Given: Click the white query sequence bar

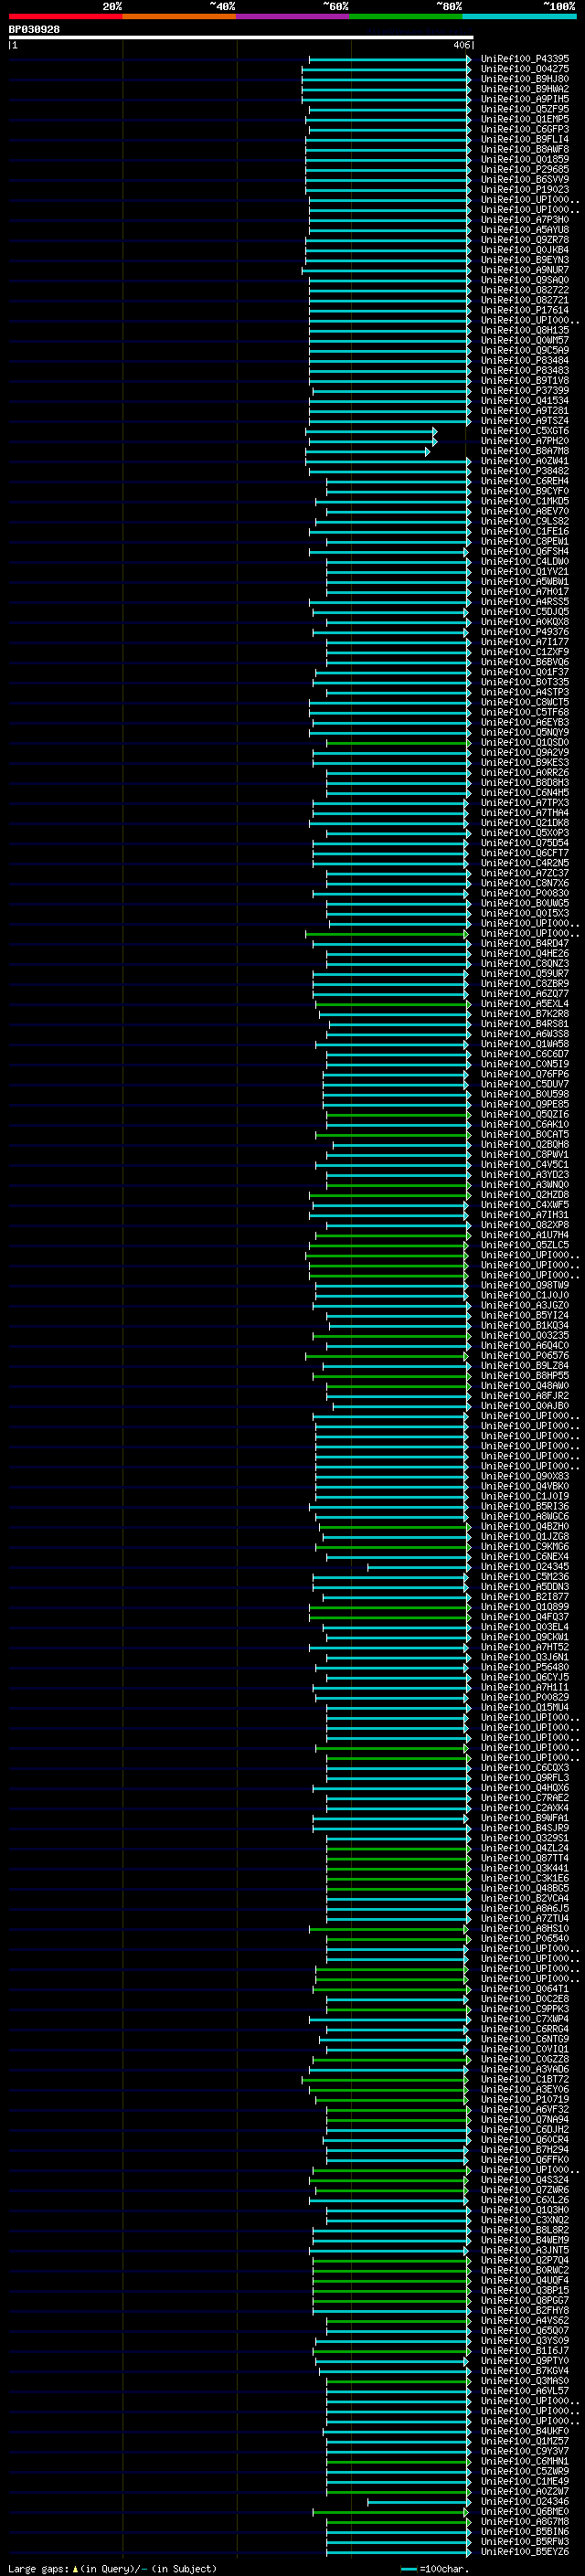Looking at the screenshot, I should 240,37.
